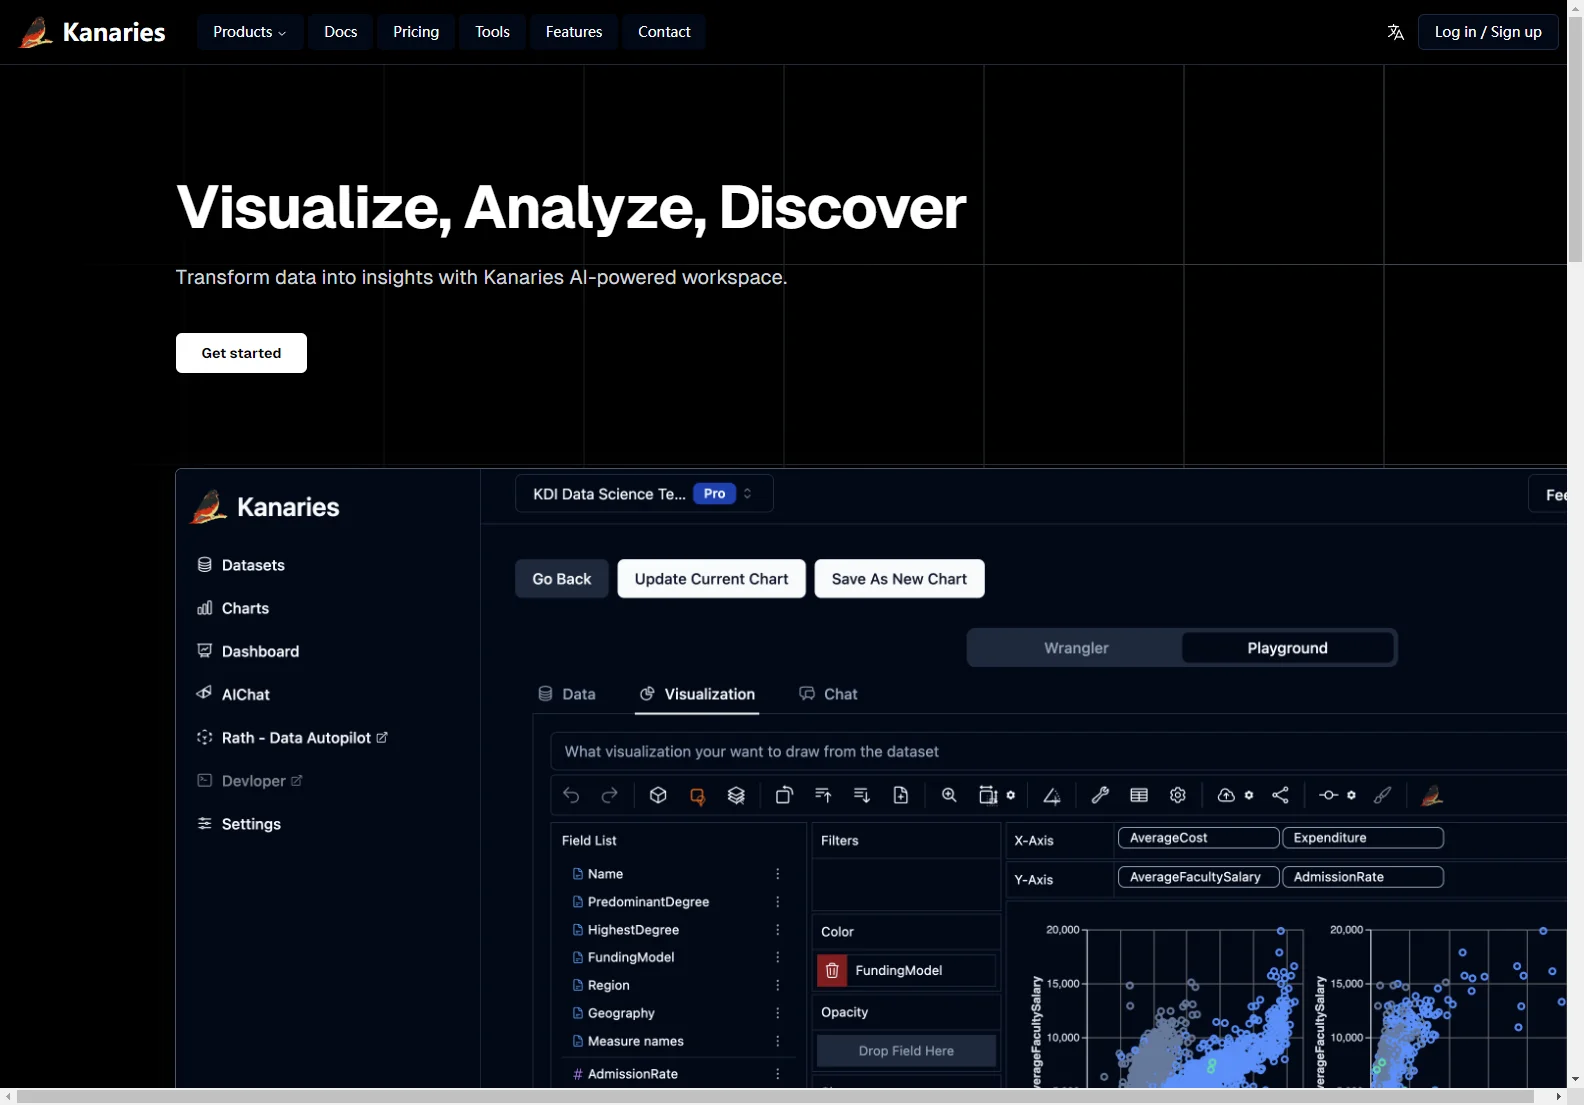Open the orange mark type icon
This screenshot has width=1584, height=1105.
click(x=697, y=796)
